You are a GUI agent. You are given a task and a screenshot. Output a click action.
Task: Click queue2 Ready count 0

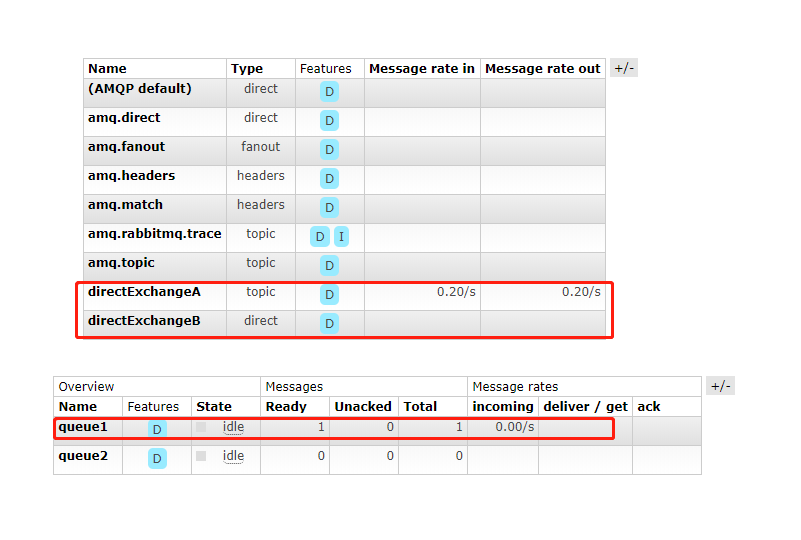click(321, 456)
